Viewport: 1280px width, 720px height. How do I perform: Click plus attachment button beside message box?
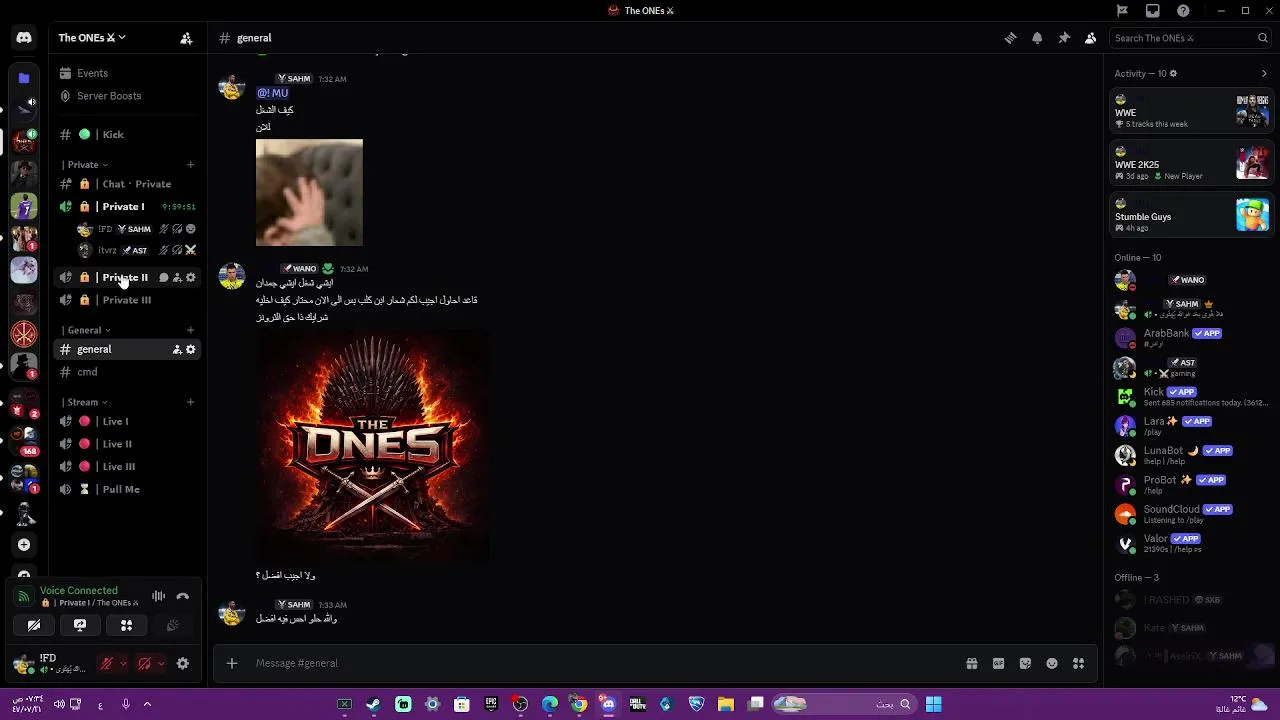[232, 663]
